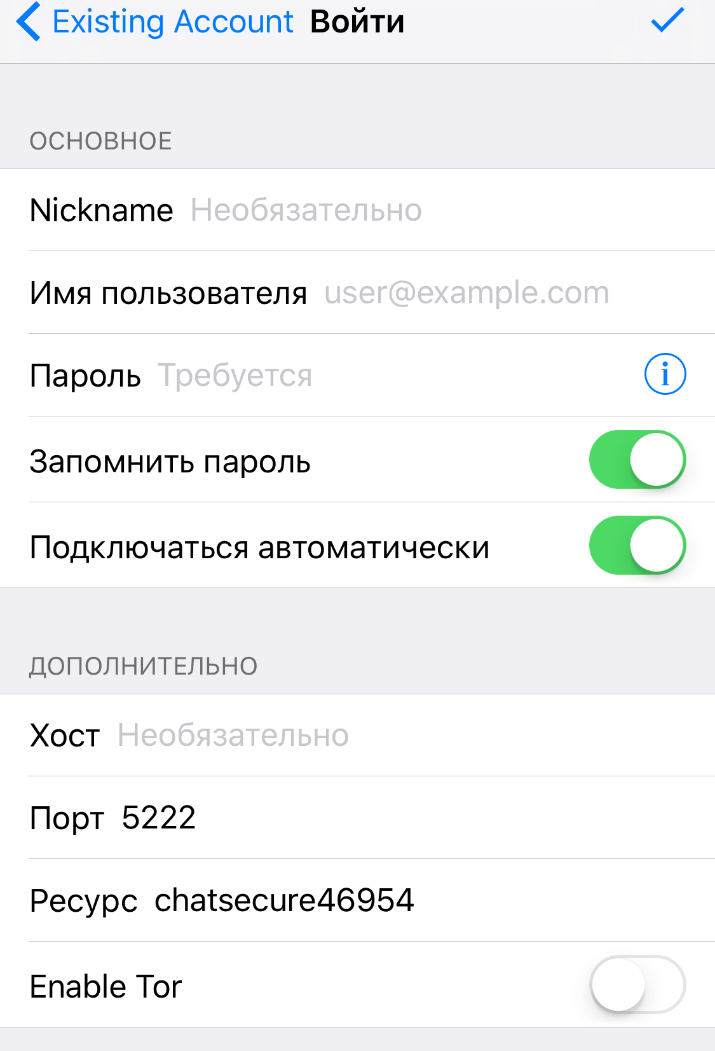This screenshot has height=1051, width=715.
Task: Disable the Запомнить пароль switch
Action: (637, 460)
